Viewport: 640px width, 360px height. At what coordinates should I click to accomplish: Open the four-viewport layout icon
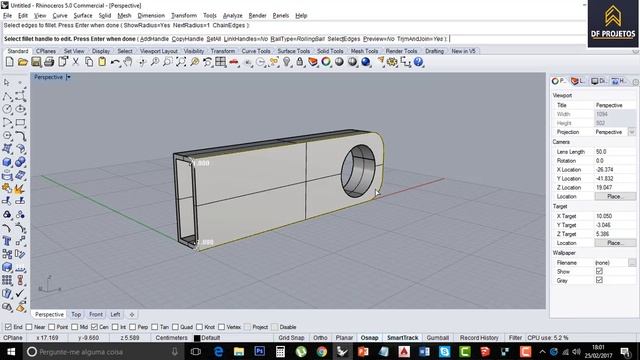[x=220, y=62]
